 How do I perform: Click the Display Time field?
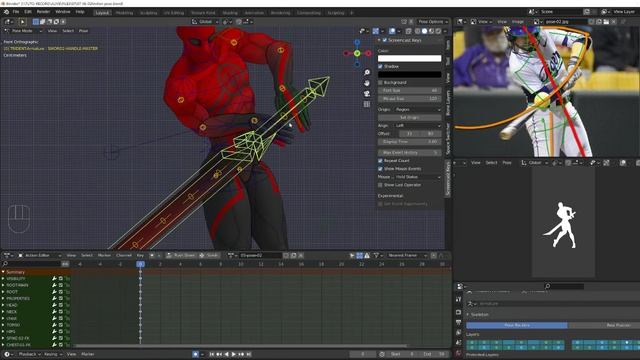coord(409,142)
